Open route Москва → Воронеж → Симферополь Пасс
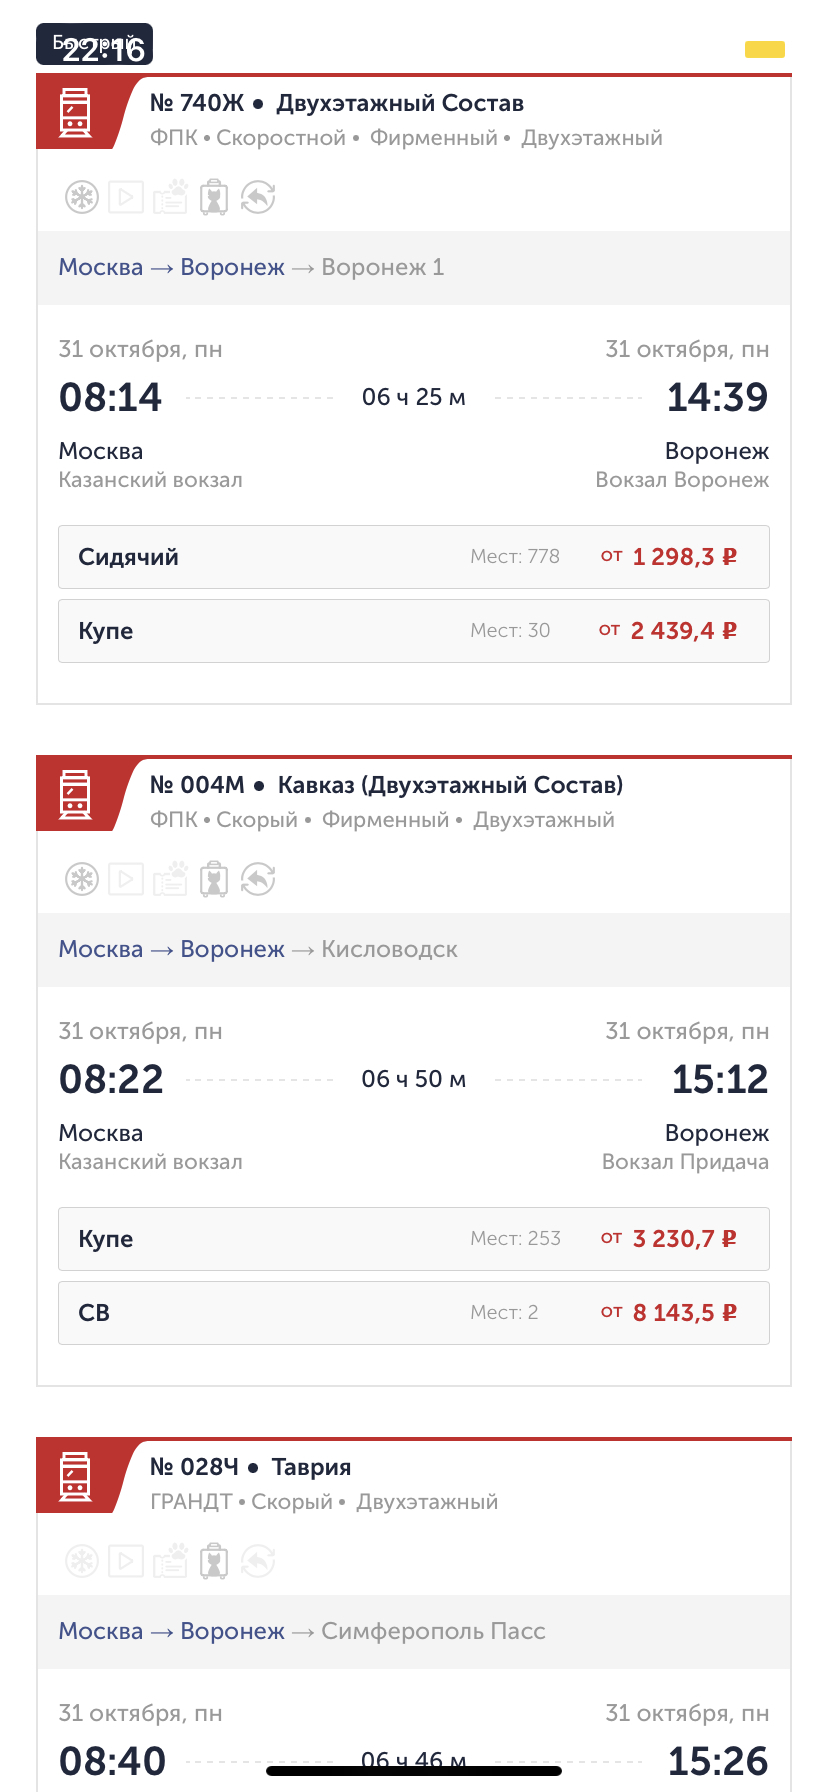The width and height of the screenshot is (828, 1792). (302, 1631)
